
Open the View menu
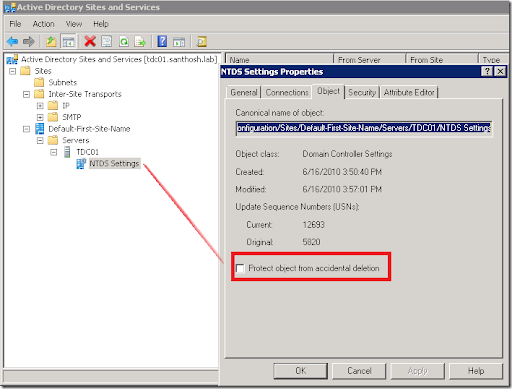pos(74,24)
